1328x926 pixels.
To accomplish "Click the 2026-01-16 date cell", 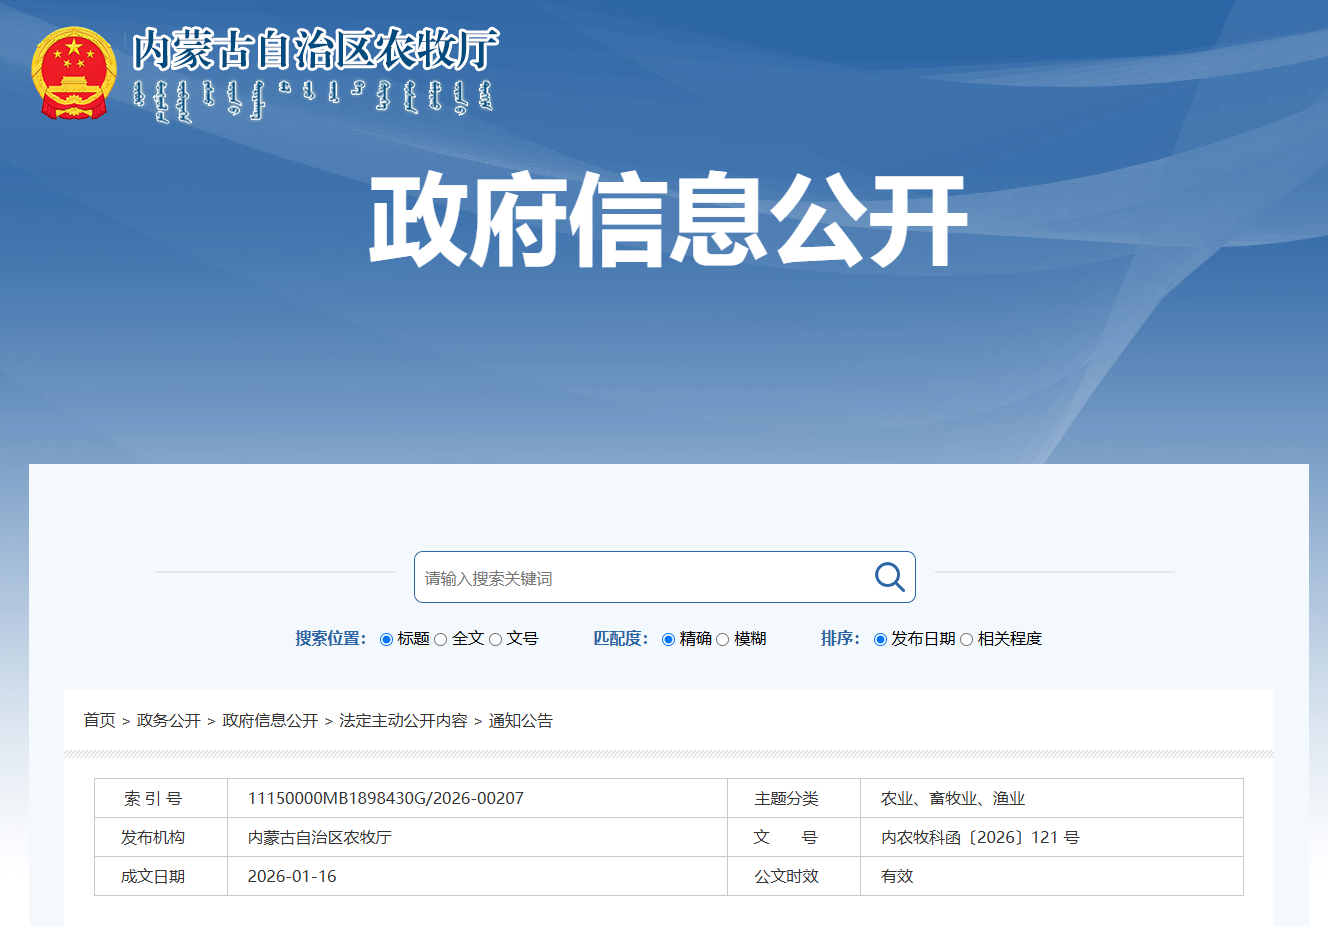I will (292, 877).
